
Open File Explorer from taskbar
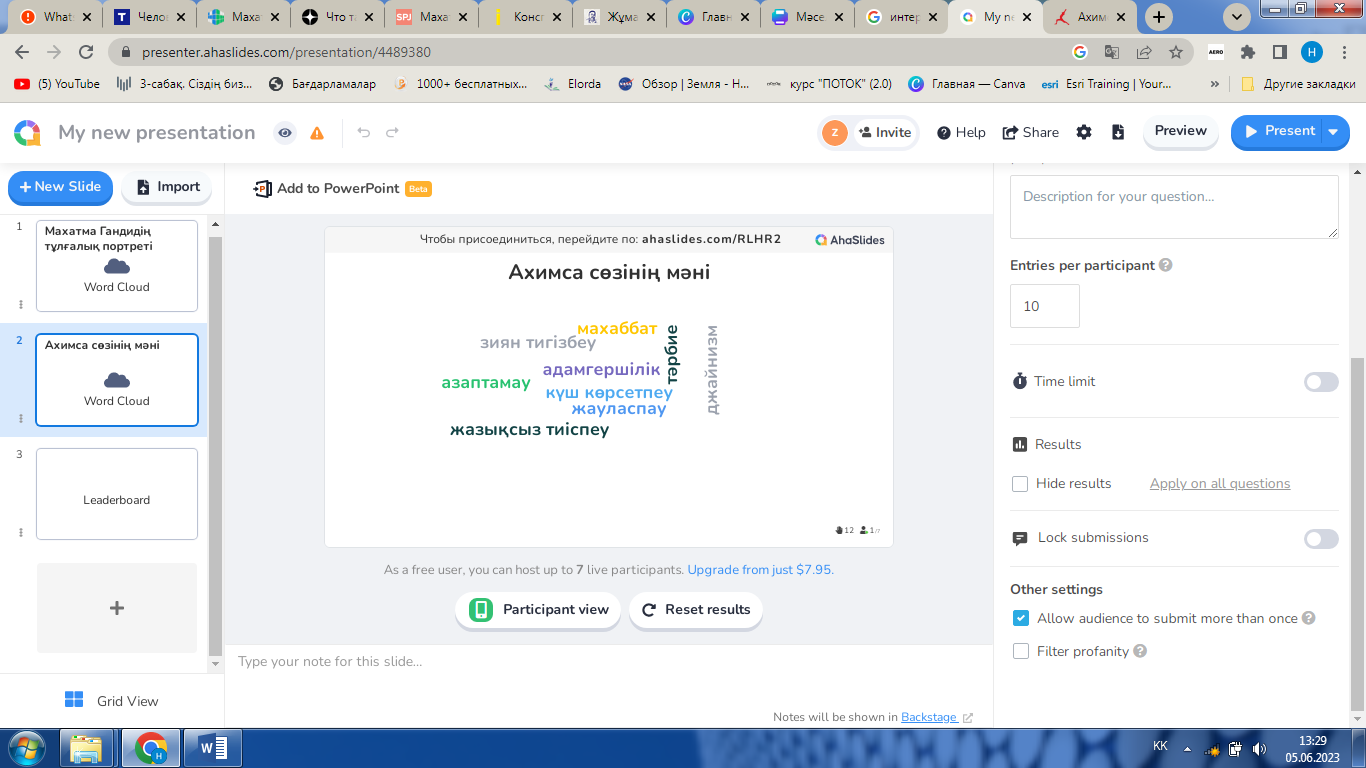tap(87, 748)
